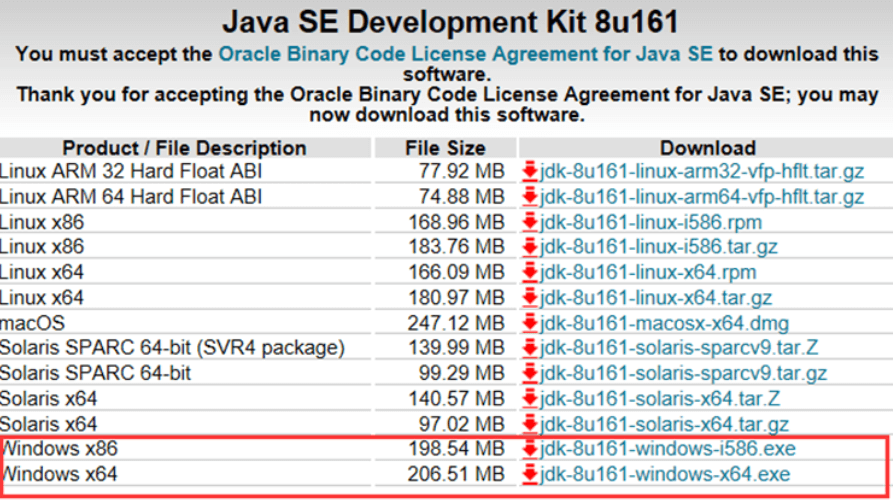Screen dimensions: 893x503
Task: Click download arrow icon beside solaris-sparcv9.tar.gz
Action: click(x=530, y=373)
